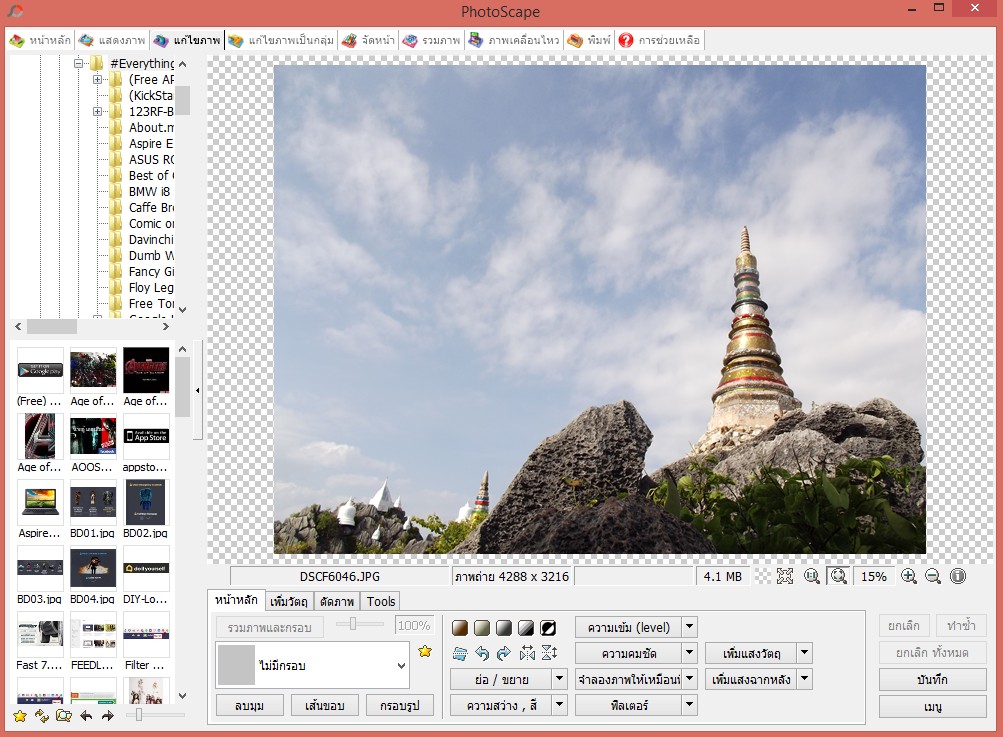This screenshot has width=1003, height=737.
Task: Flip the image vertically
Action: pos(549,653)
